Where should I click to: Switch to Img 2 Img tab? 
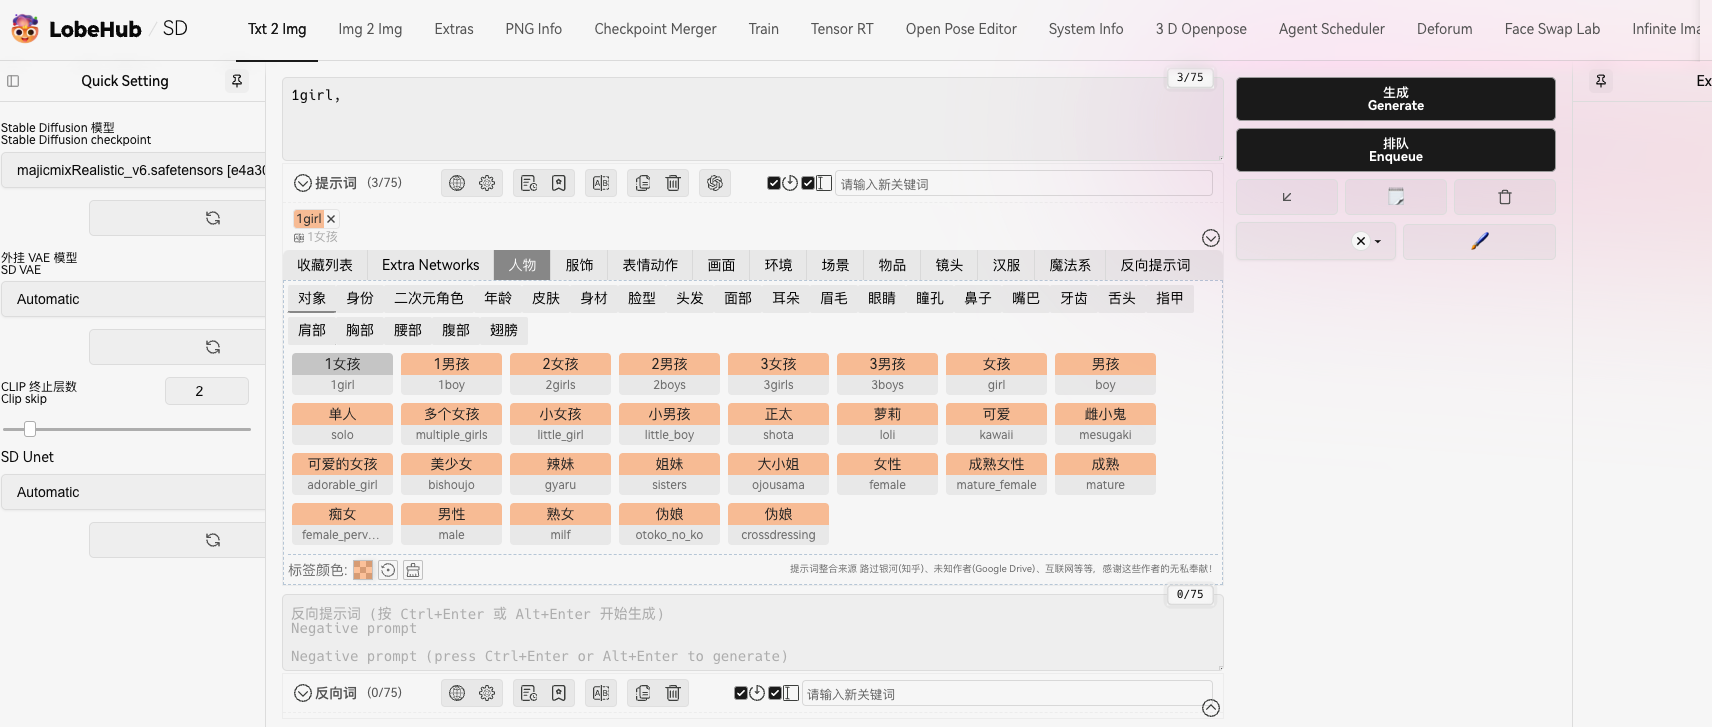click(370, 29)
